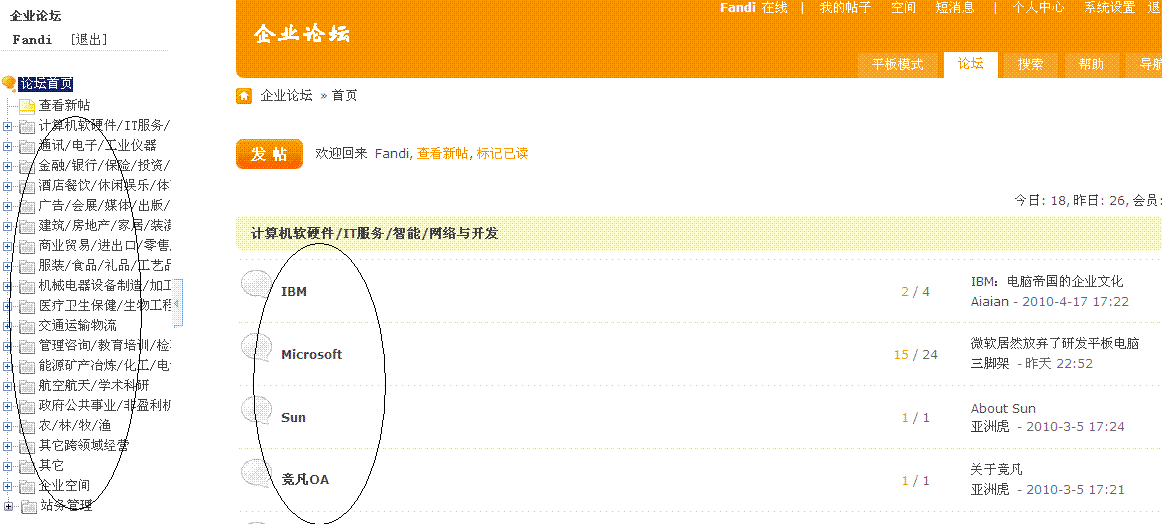Switch to the 平板模式 tab

pyautogui.click(x=897, y=64)
